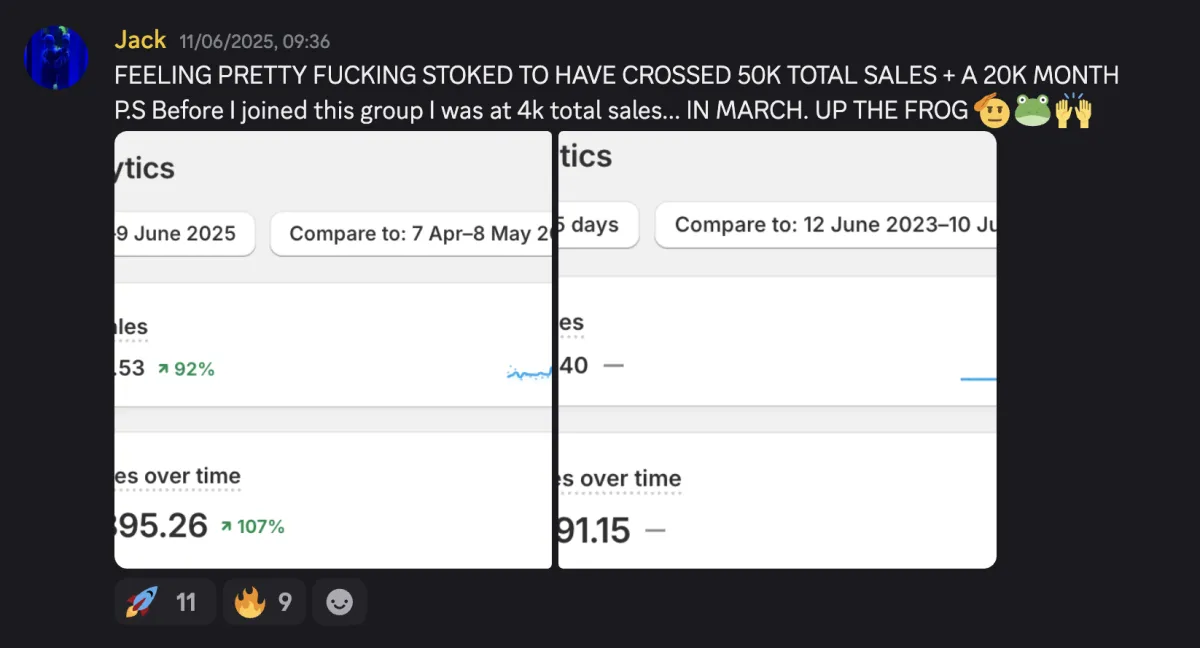Click the username Jack
The image size is (1200, 648).
(140, 40)
